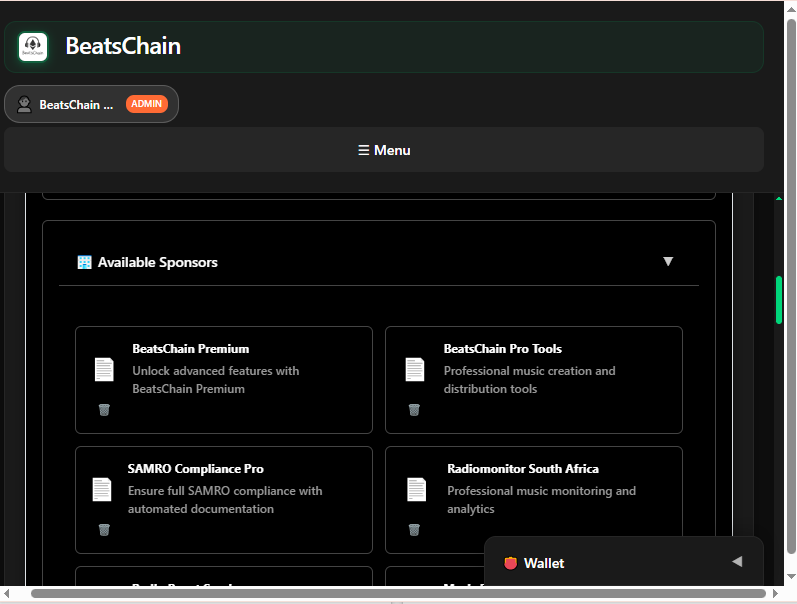
Task: Select the SAMRO Compliance Pro title
Action: (x=196, y=469)
